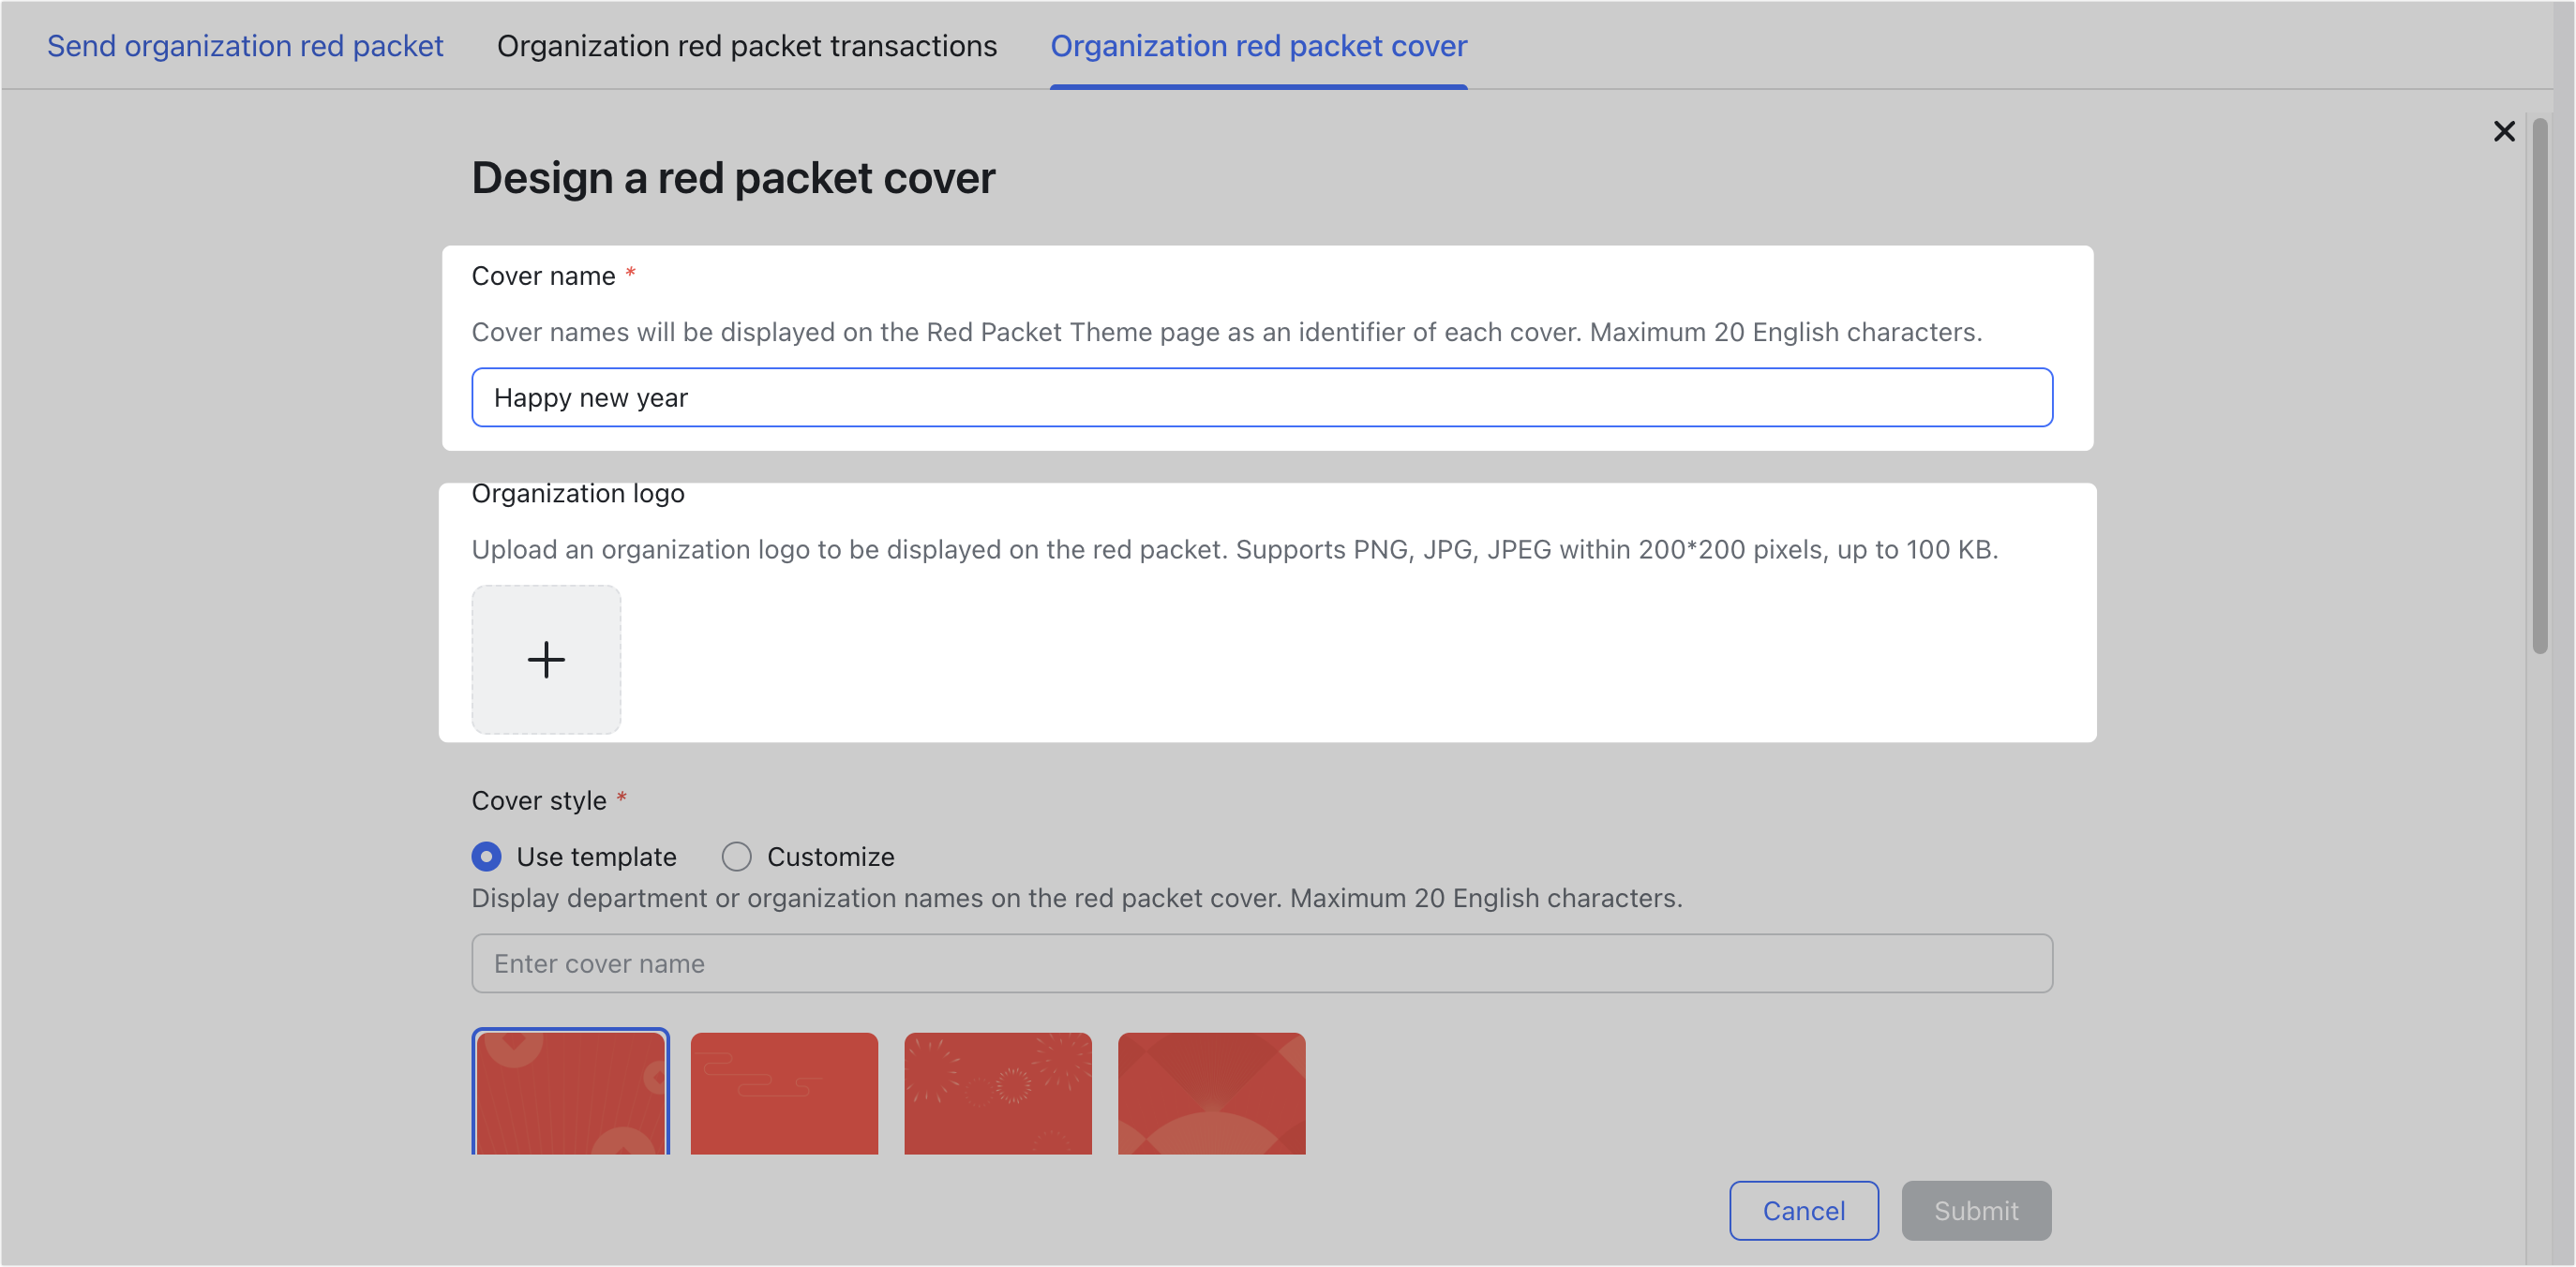
Task: Select the Customize radio option
Action: coord(736,856)
